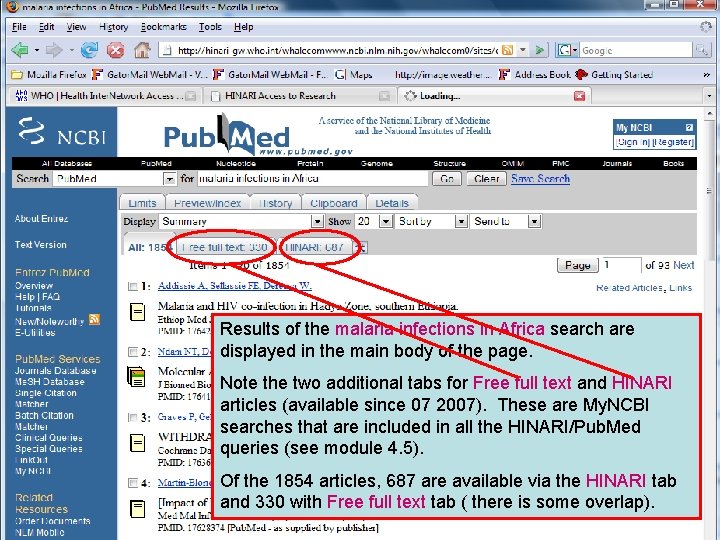Image resolution: width=720 pixels, height=540 pixels.
Task: Open the Show count dropdown
Action: (386, 222)
